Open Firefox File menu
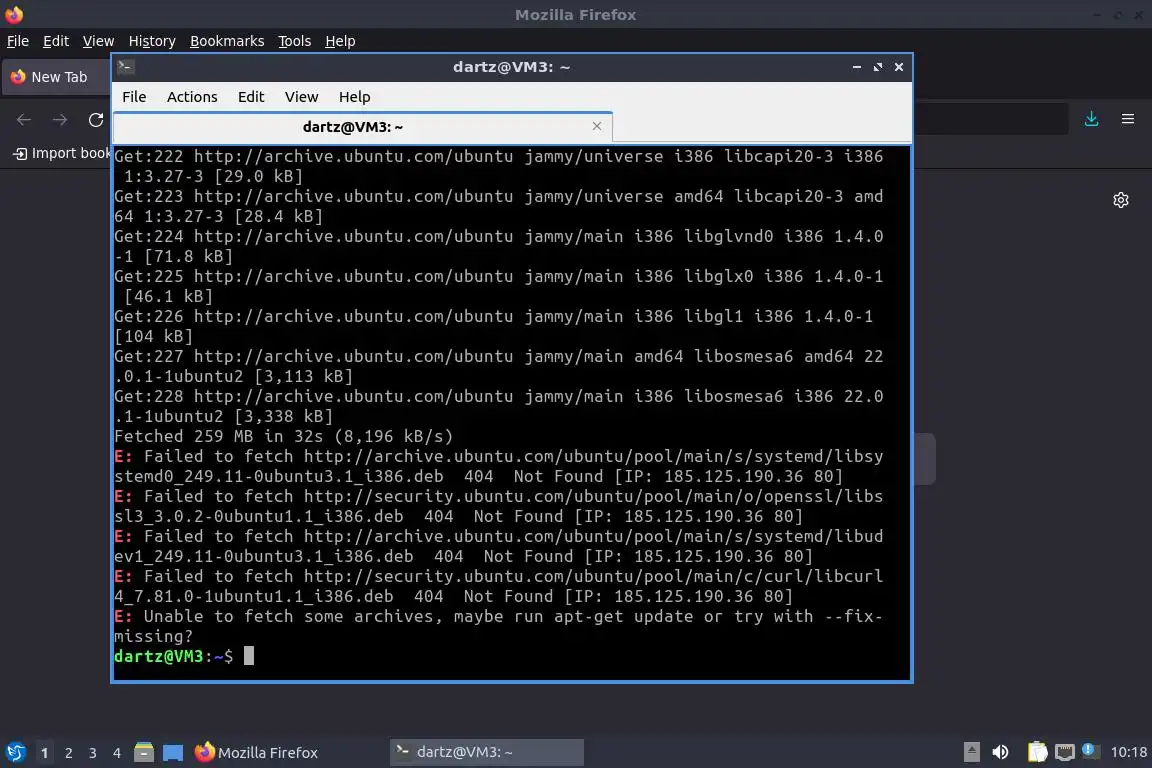1152x768 pixels. (18, 41)
